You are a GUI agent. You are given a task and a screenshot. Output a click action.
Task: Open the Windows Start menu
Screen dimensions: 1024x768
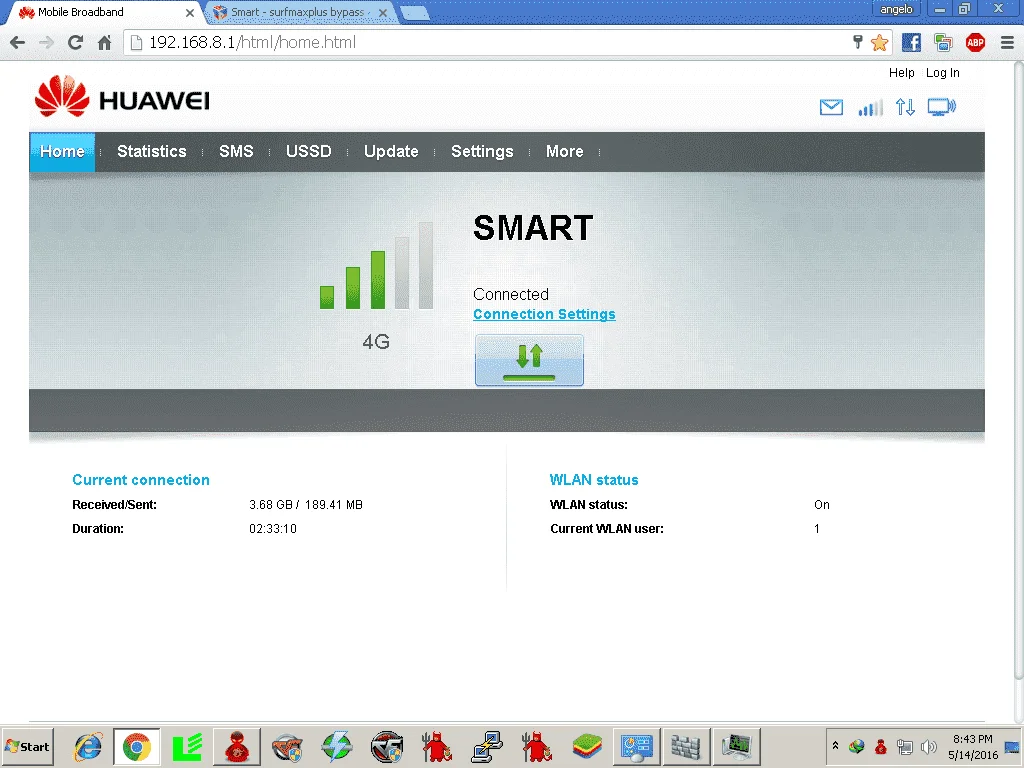pos(27,746)
